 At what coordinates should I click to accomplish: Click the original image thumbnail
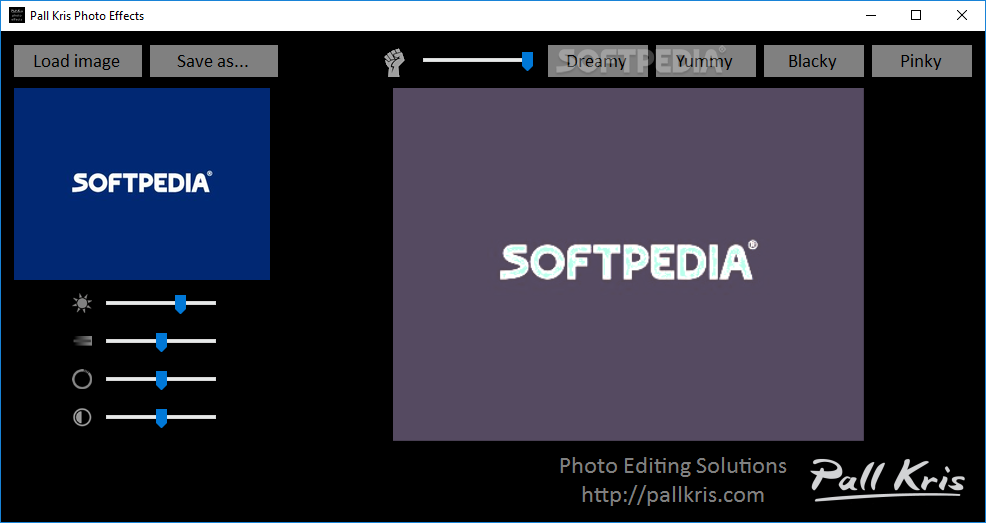coord(142,184)
